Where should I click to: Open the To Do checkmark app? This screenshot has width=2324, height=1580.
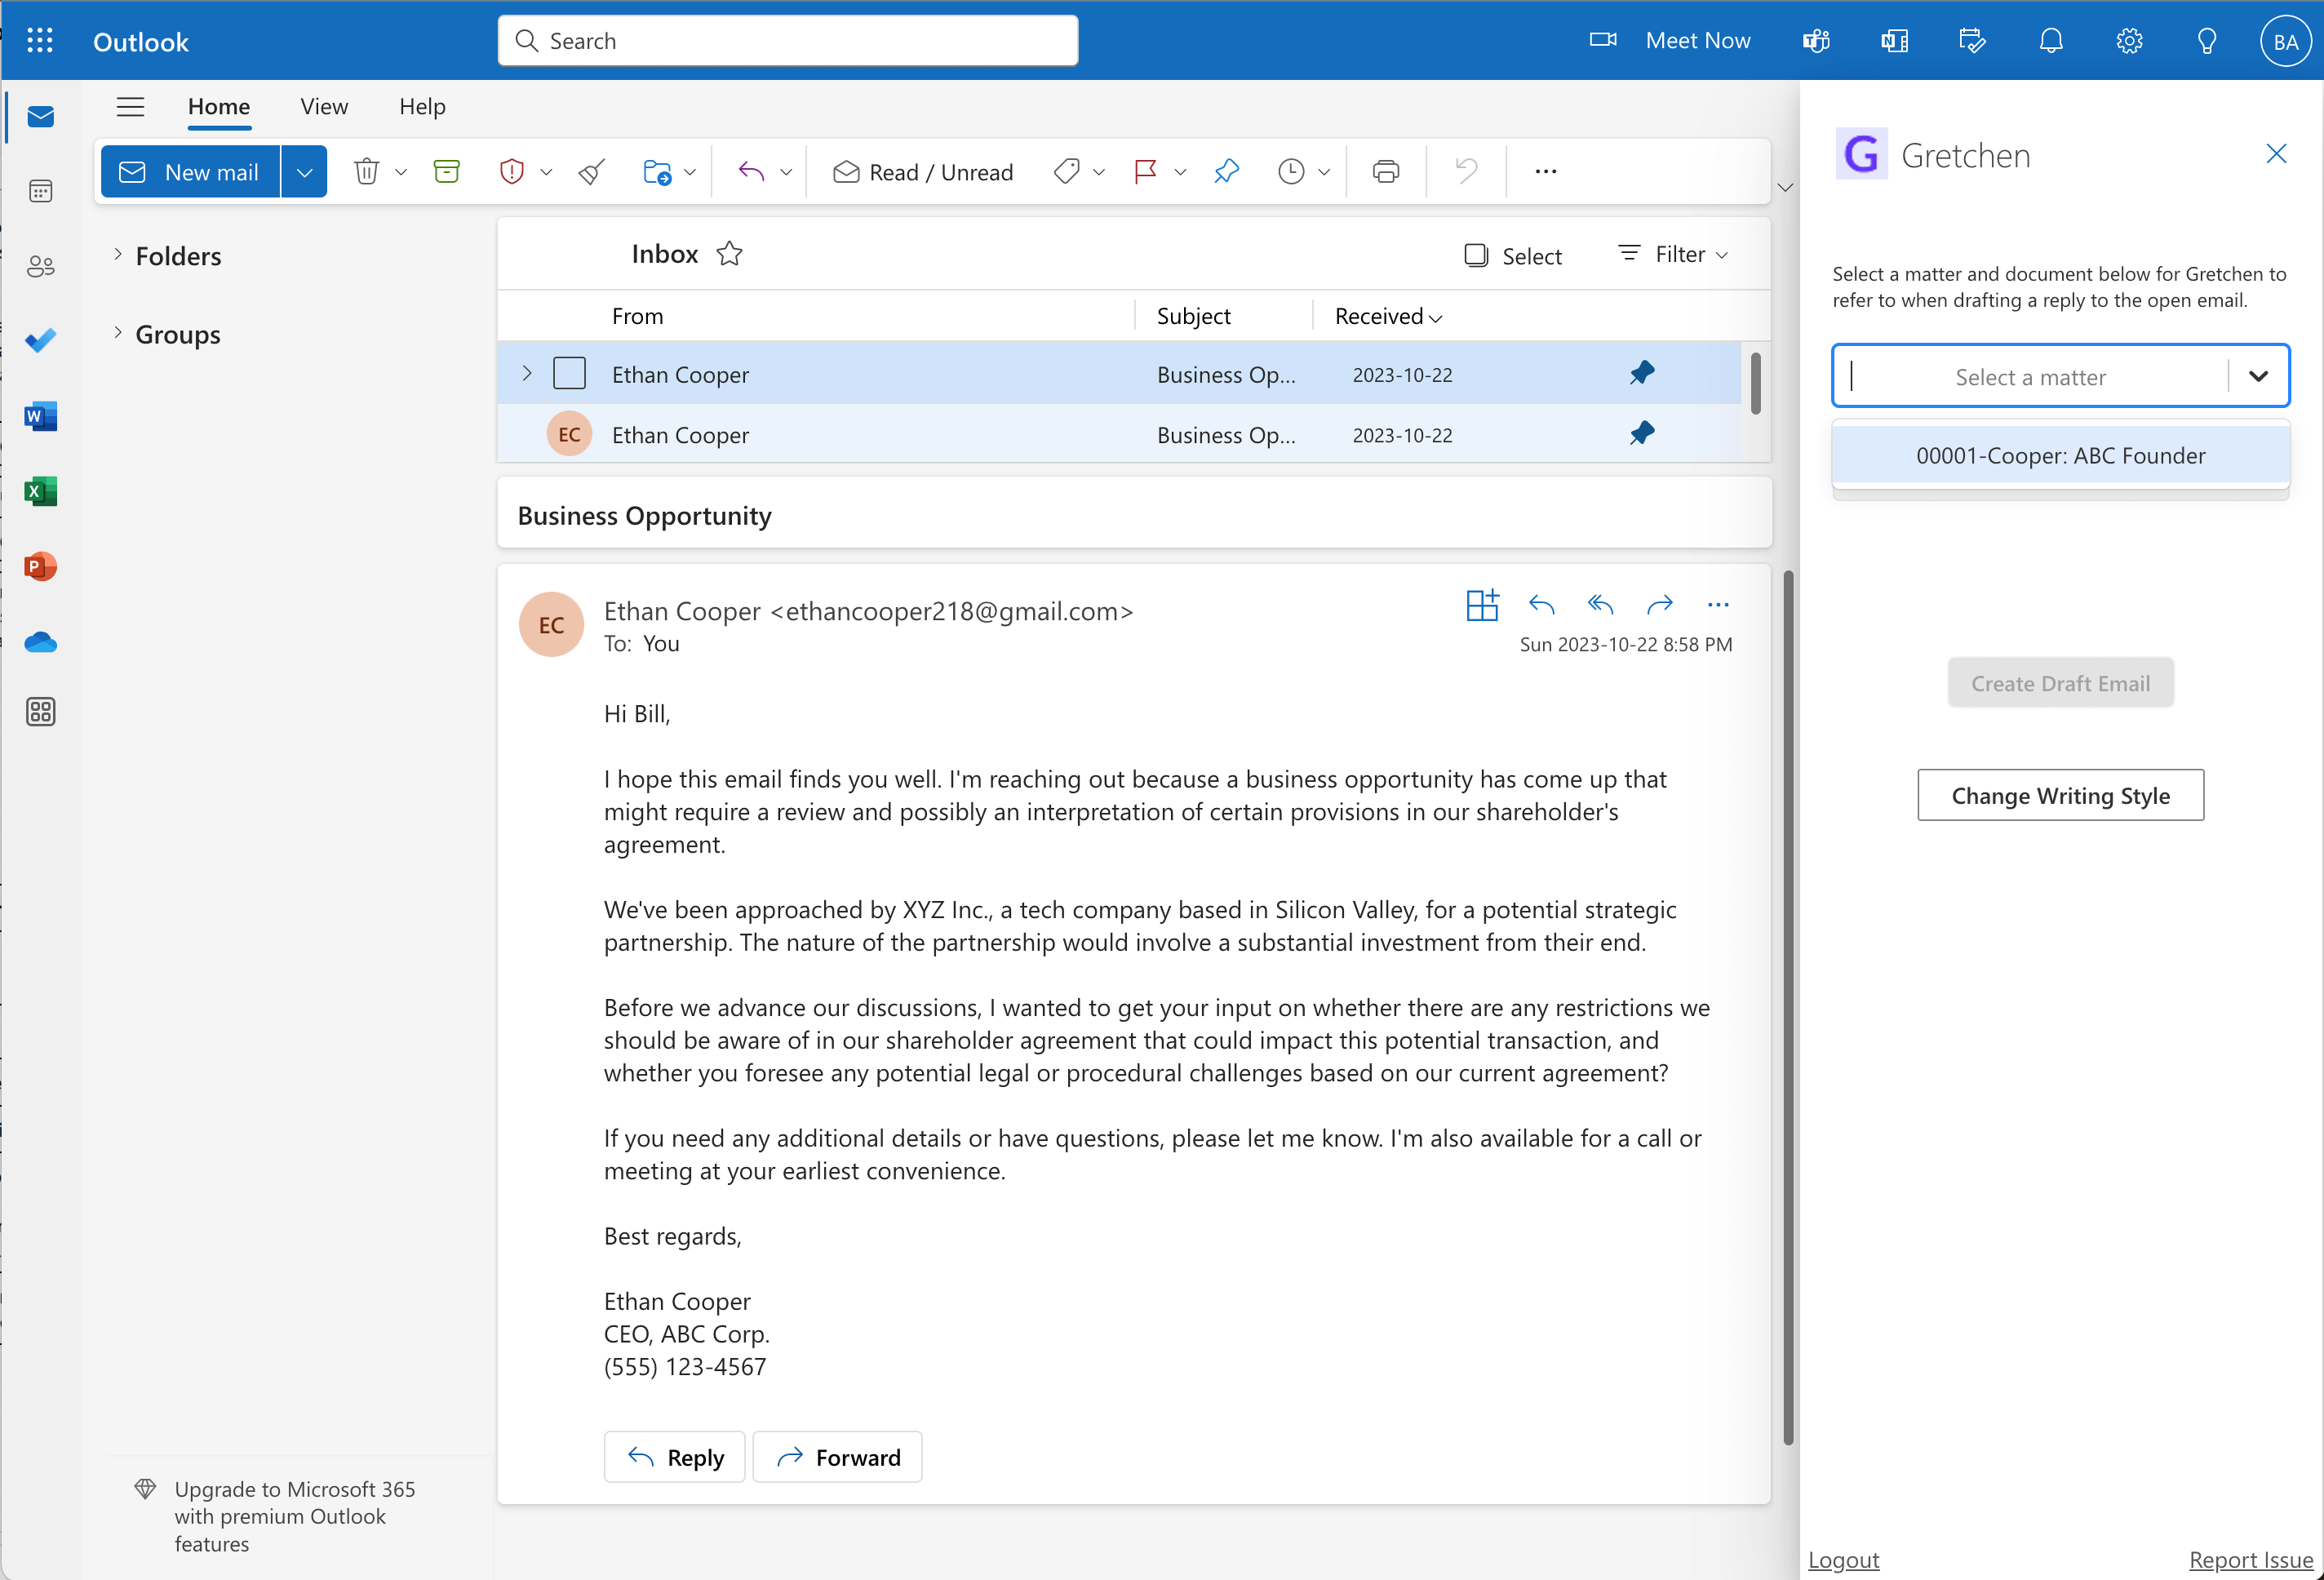click(40, 340)
